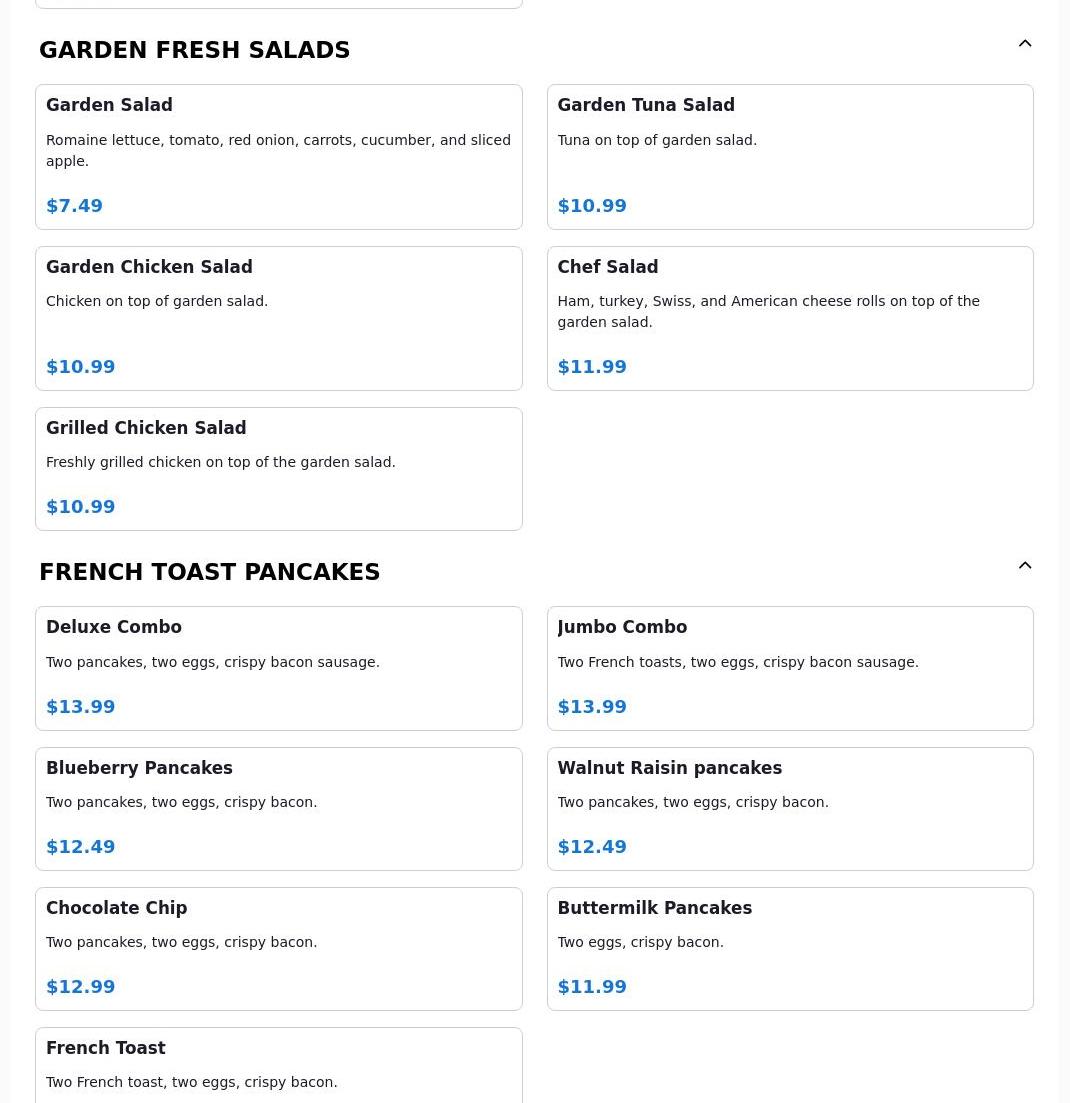Collapse the French Toast Pancakes section chevron

click(1025, 566)
